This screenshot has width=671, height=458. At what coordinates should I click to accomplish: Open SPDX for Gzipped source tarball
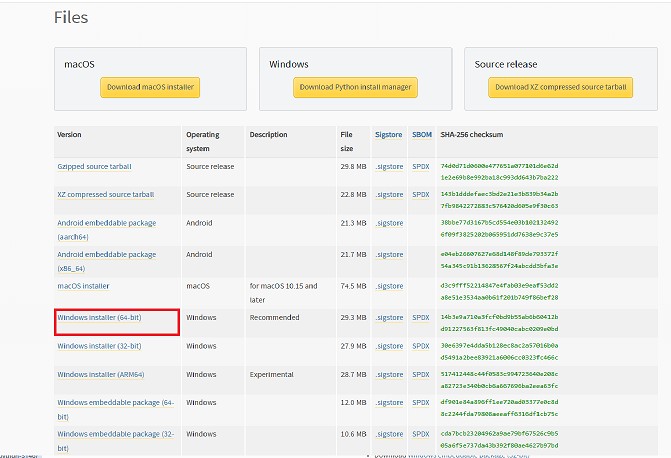421,167
